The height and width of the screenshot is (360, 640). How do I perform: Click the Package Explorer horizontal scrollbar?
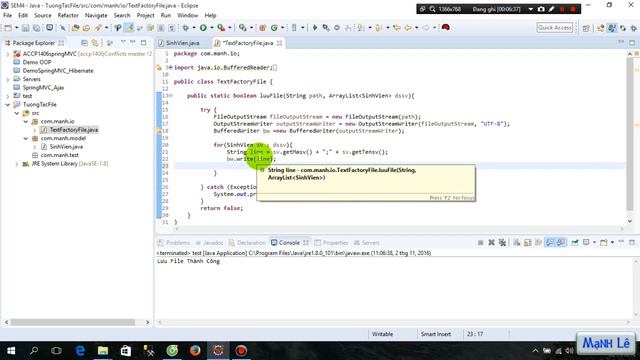coord(73,322)
